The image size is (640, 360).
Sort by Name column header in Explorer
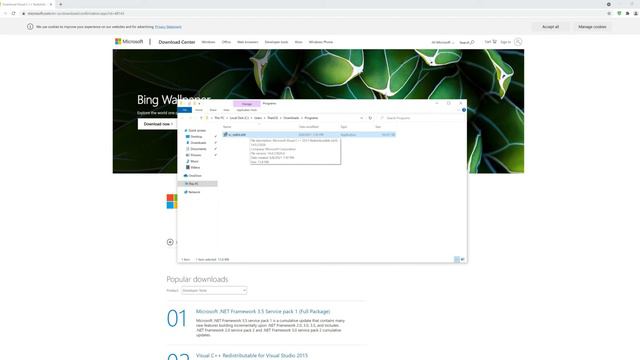(x=227, y=127)
